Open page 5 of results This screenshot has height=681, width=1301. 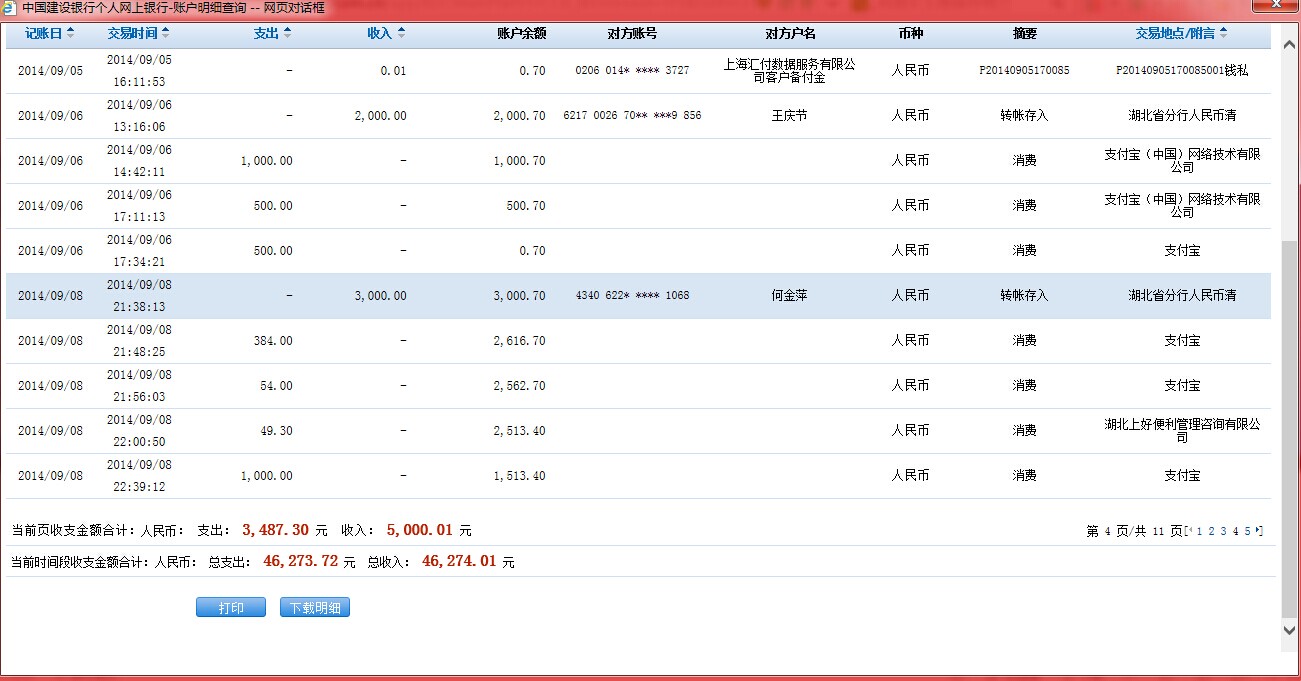click(1247, 531)
